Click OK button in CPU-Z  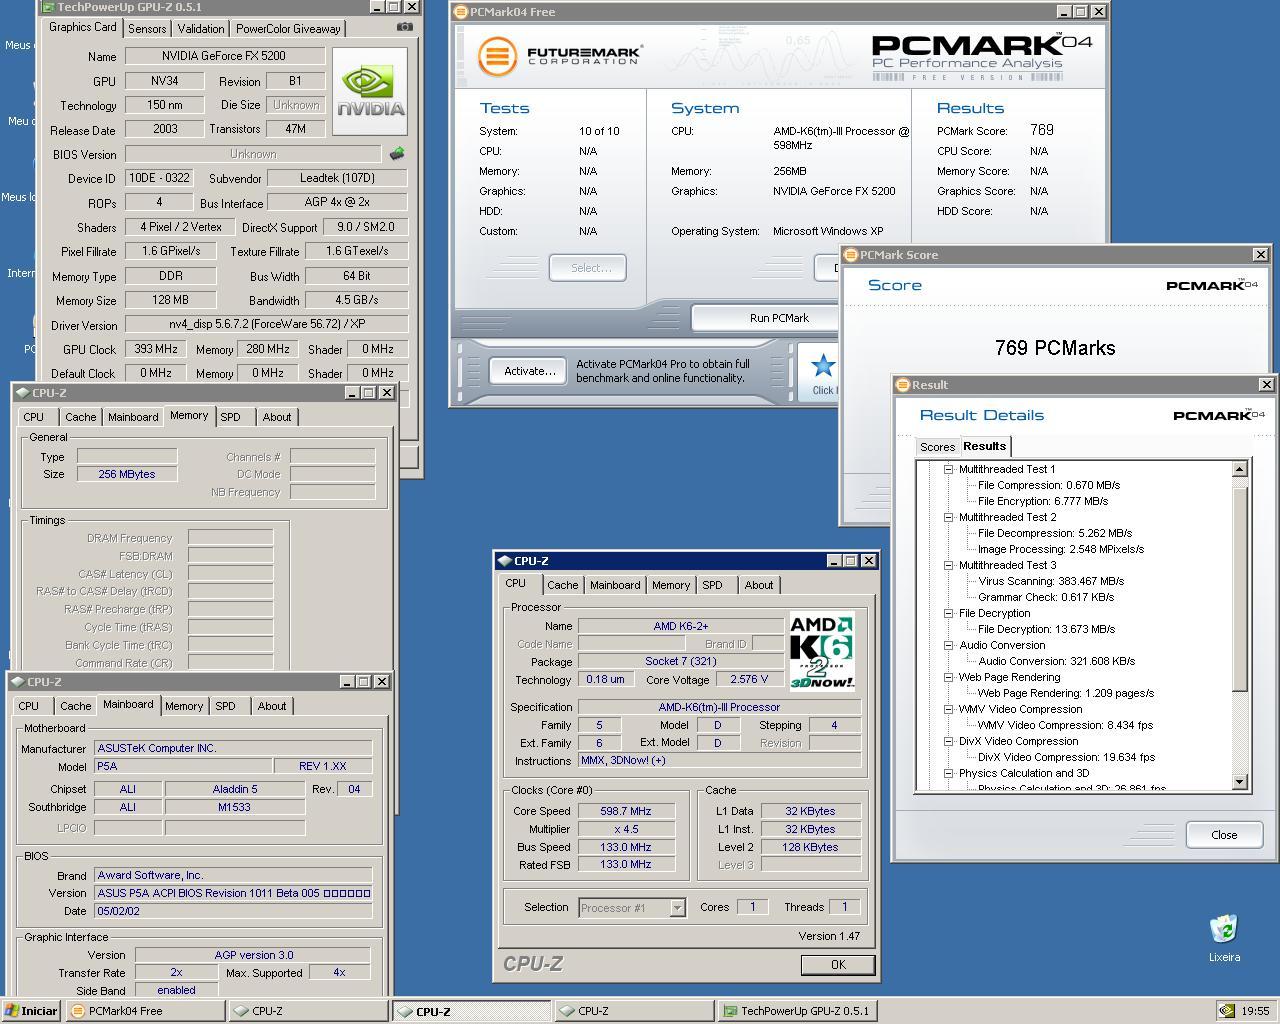pos(838,965)
